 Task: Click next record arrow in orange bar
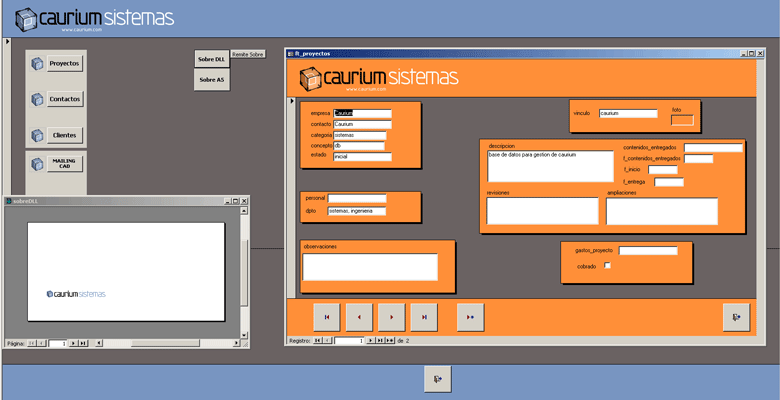click(391, 317)
